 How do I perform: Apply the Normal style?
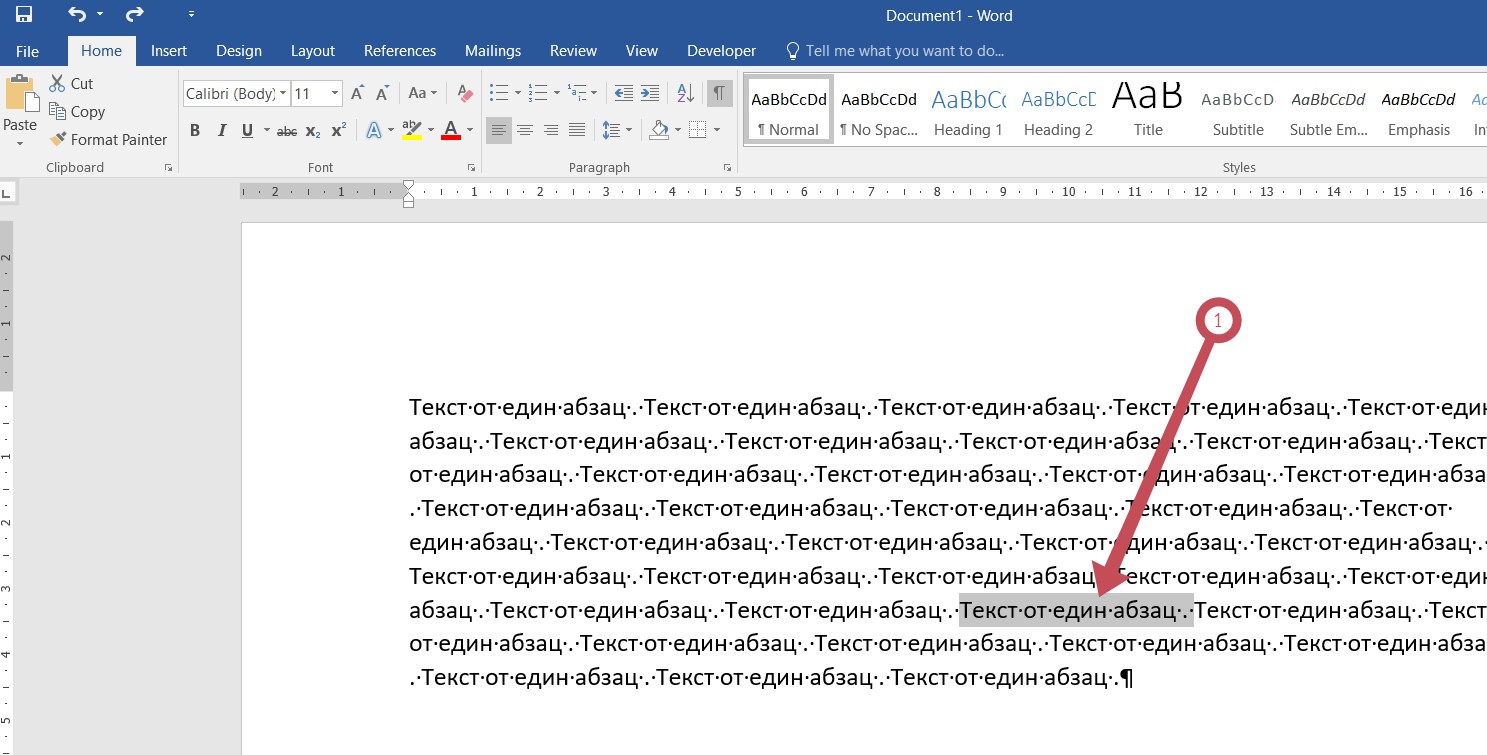point(789,110)
